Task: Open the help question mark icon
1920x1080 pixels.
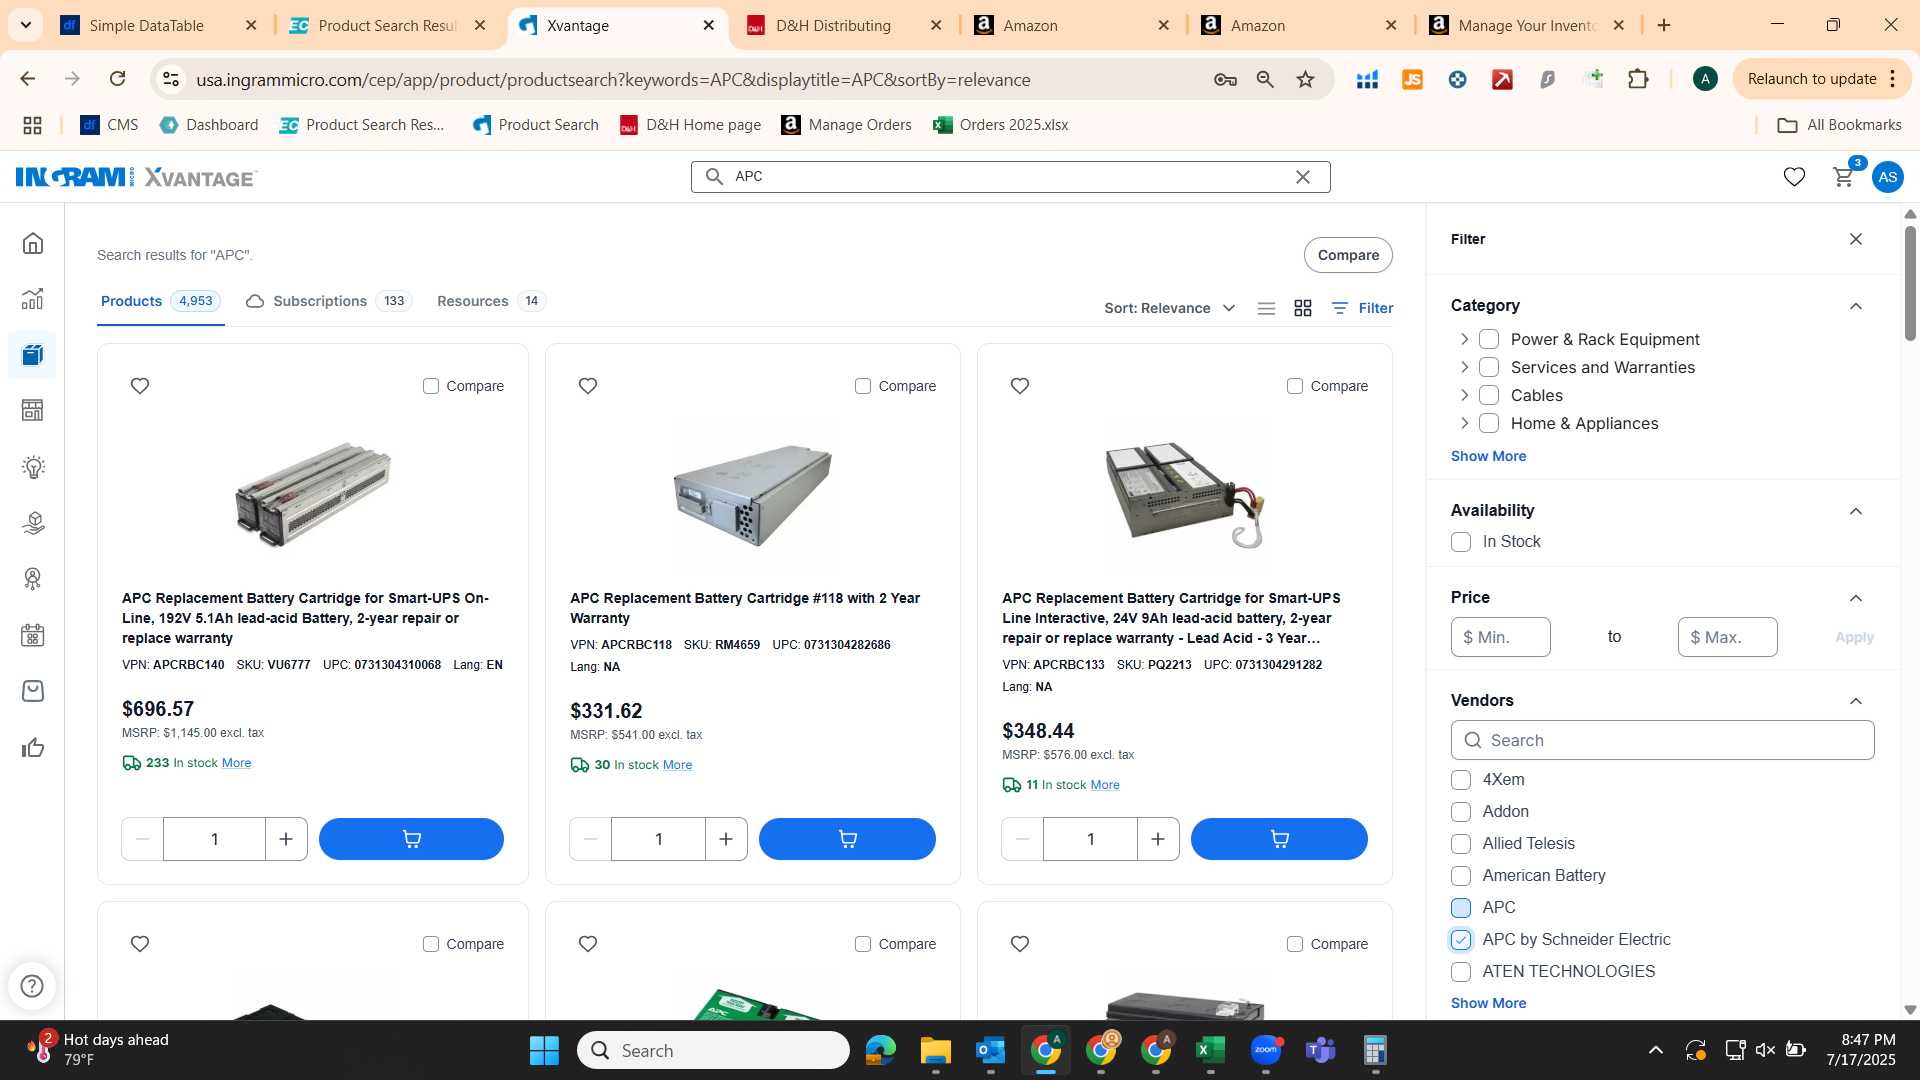Action: tap(32, 986)
